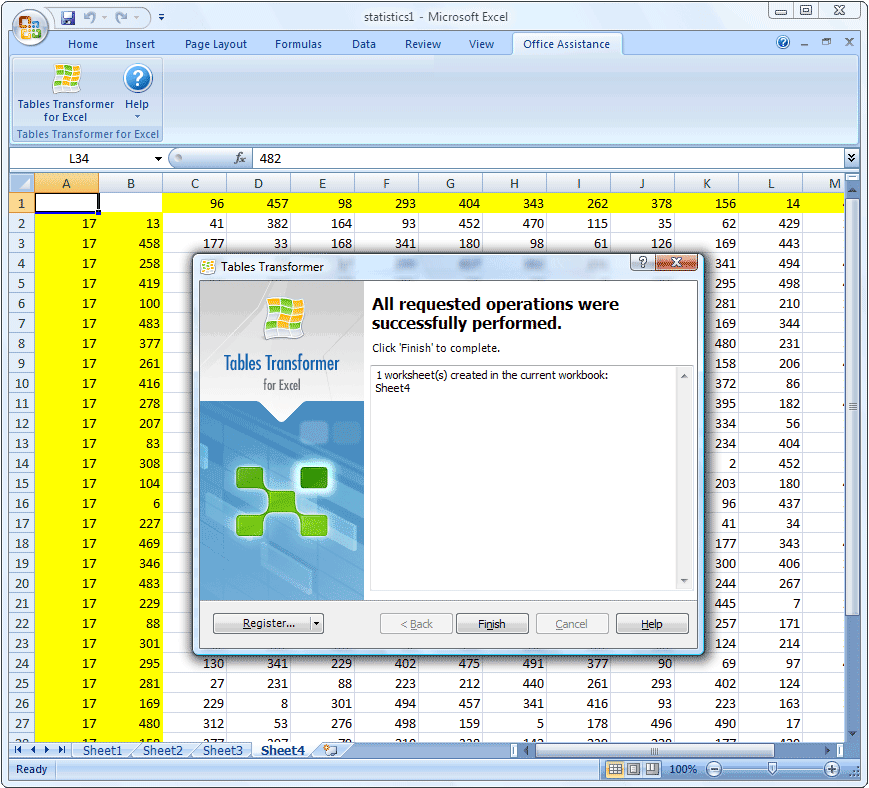
Task: Click the horizontal scrollbar left arrow
Action: coord(526,751)
